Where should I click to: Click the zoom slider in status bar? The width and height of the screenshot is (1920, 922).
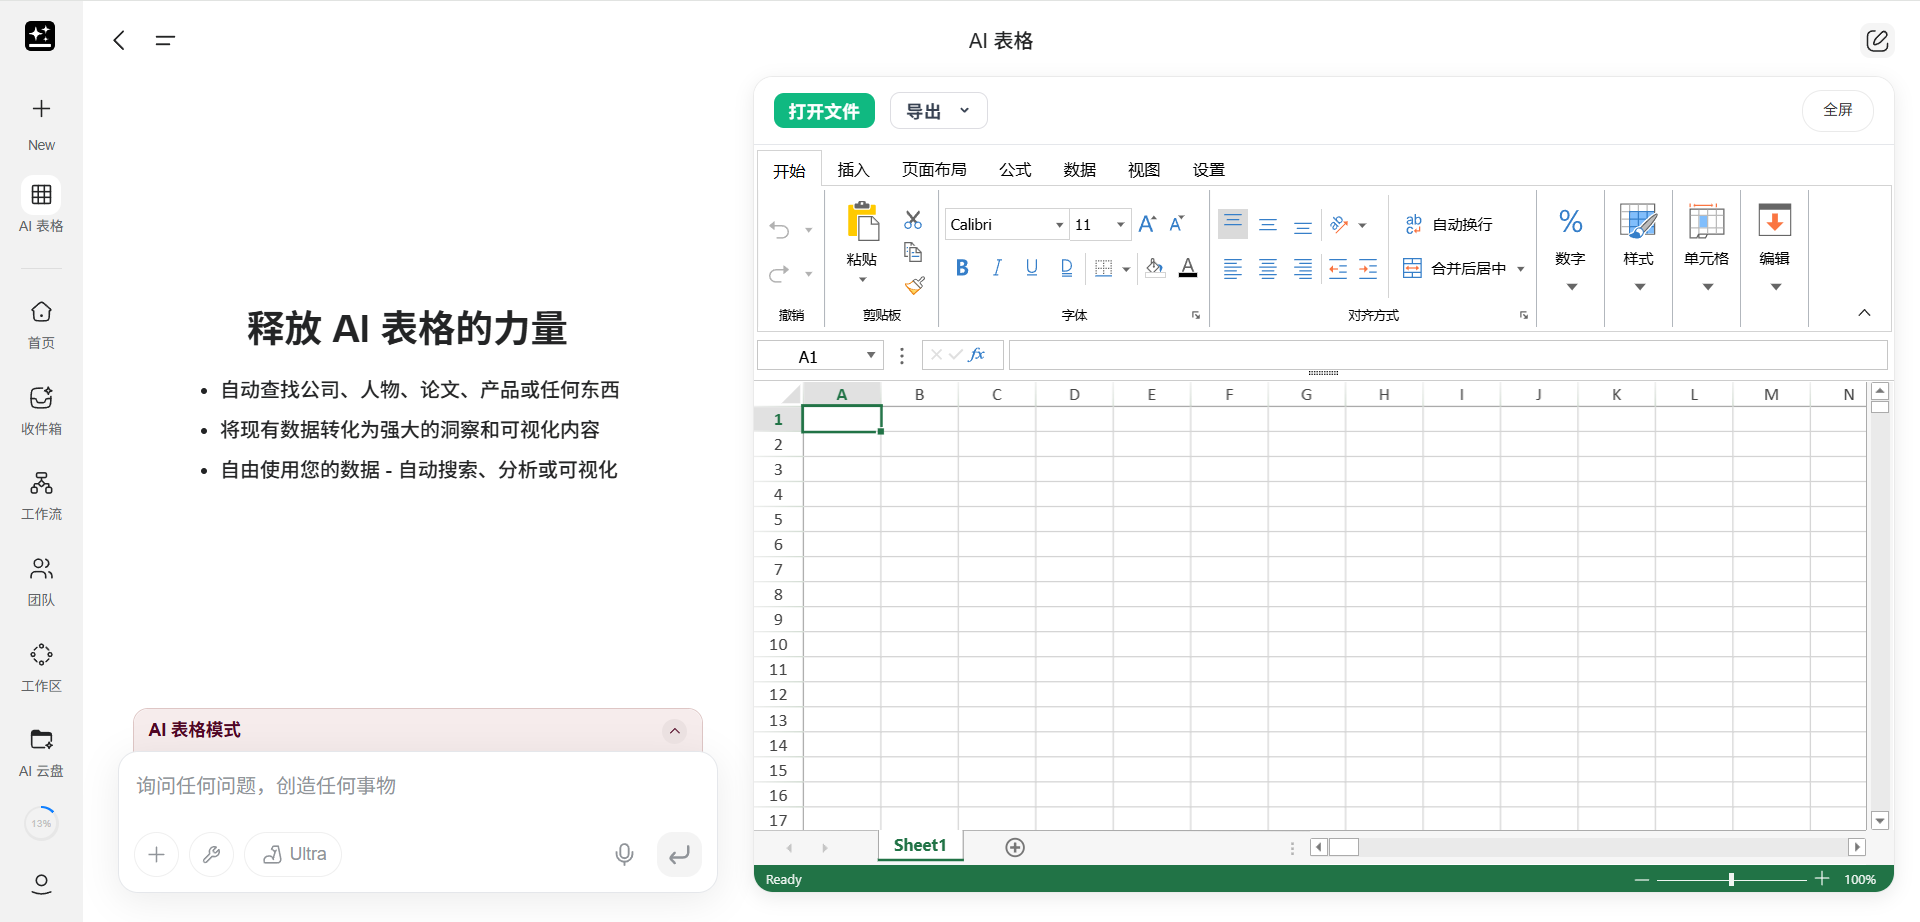[x=1731, y=879]
